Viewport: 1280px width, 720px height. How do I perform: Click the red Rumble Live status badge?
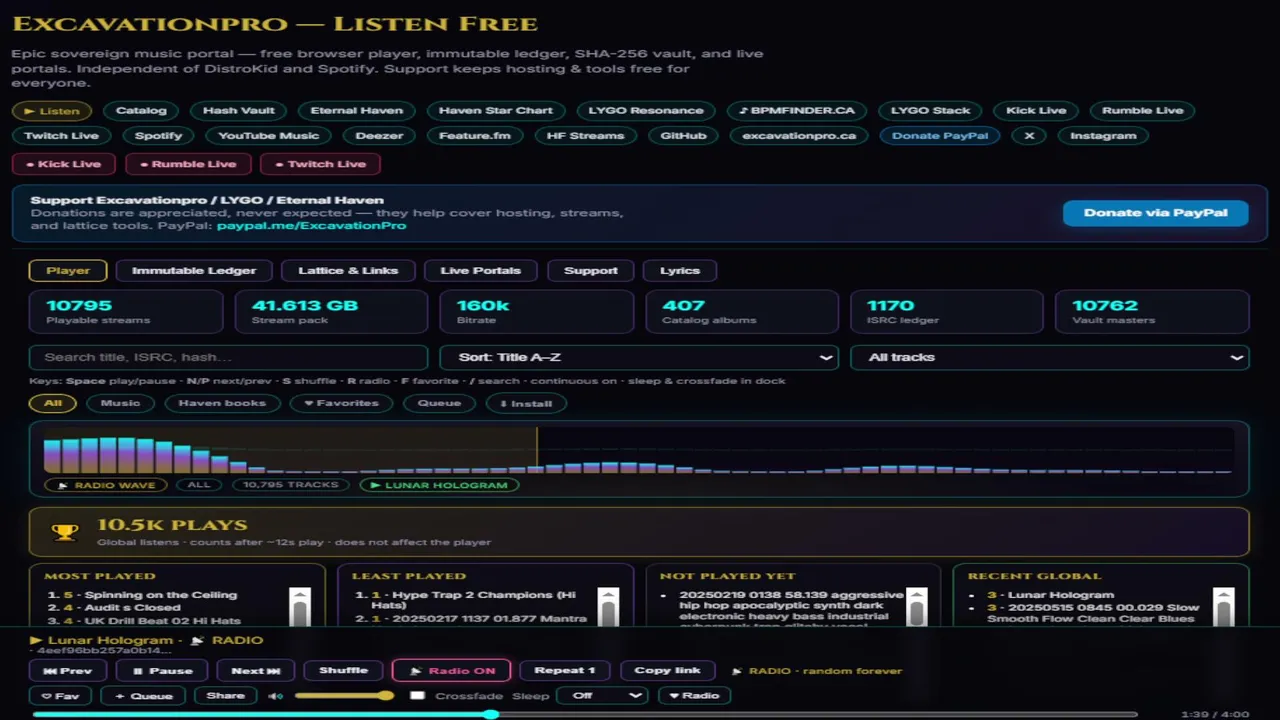(187, 164)
